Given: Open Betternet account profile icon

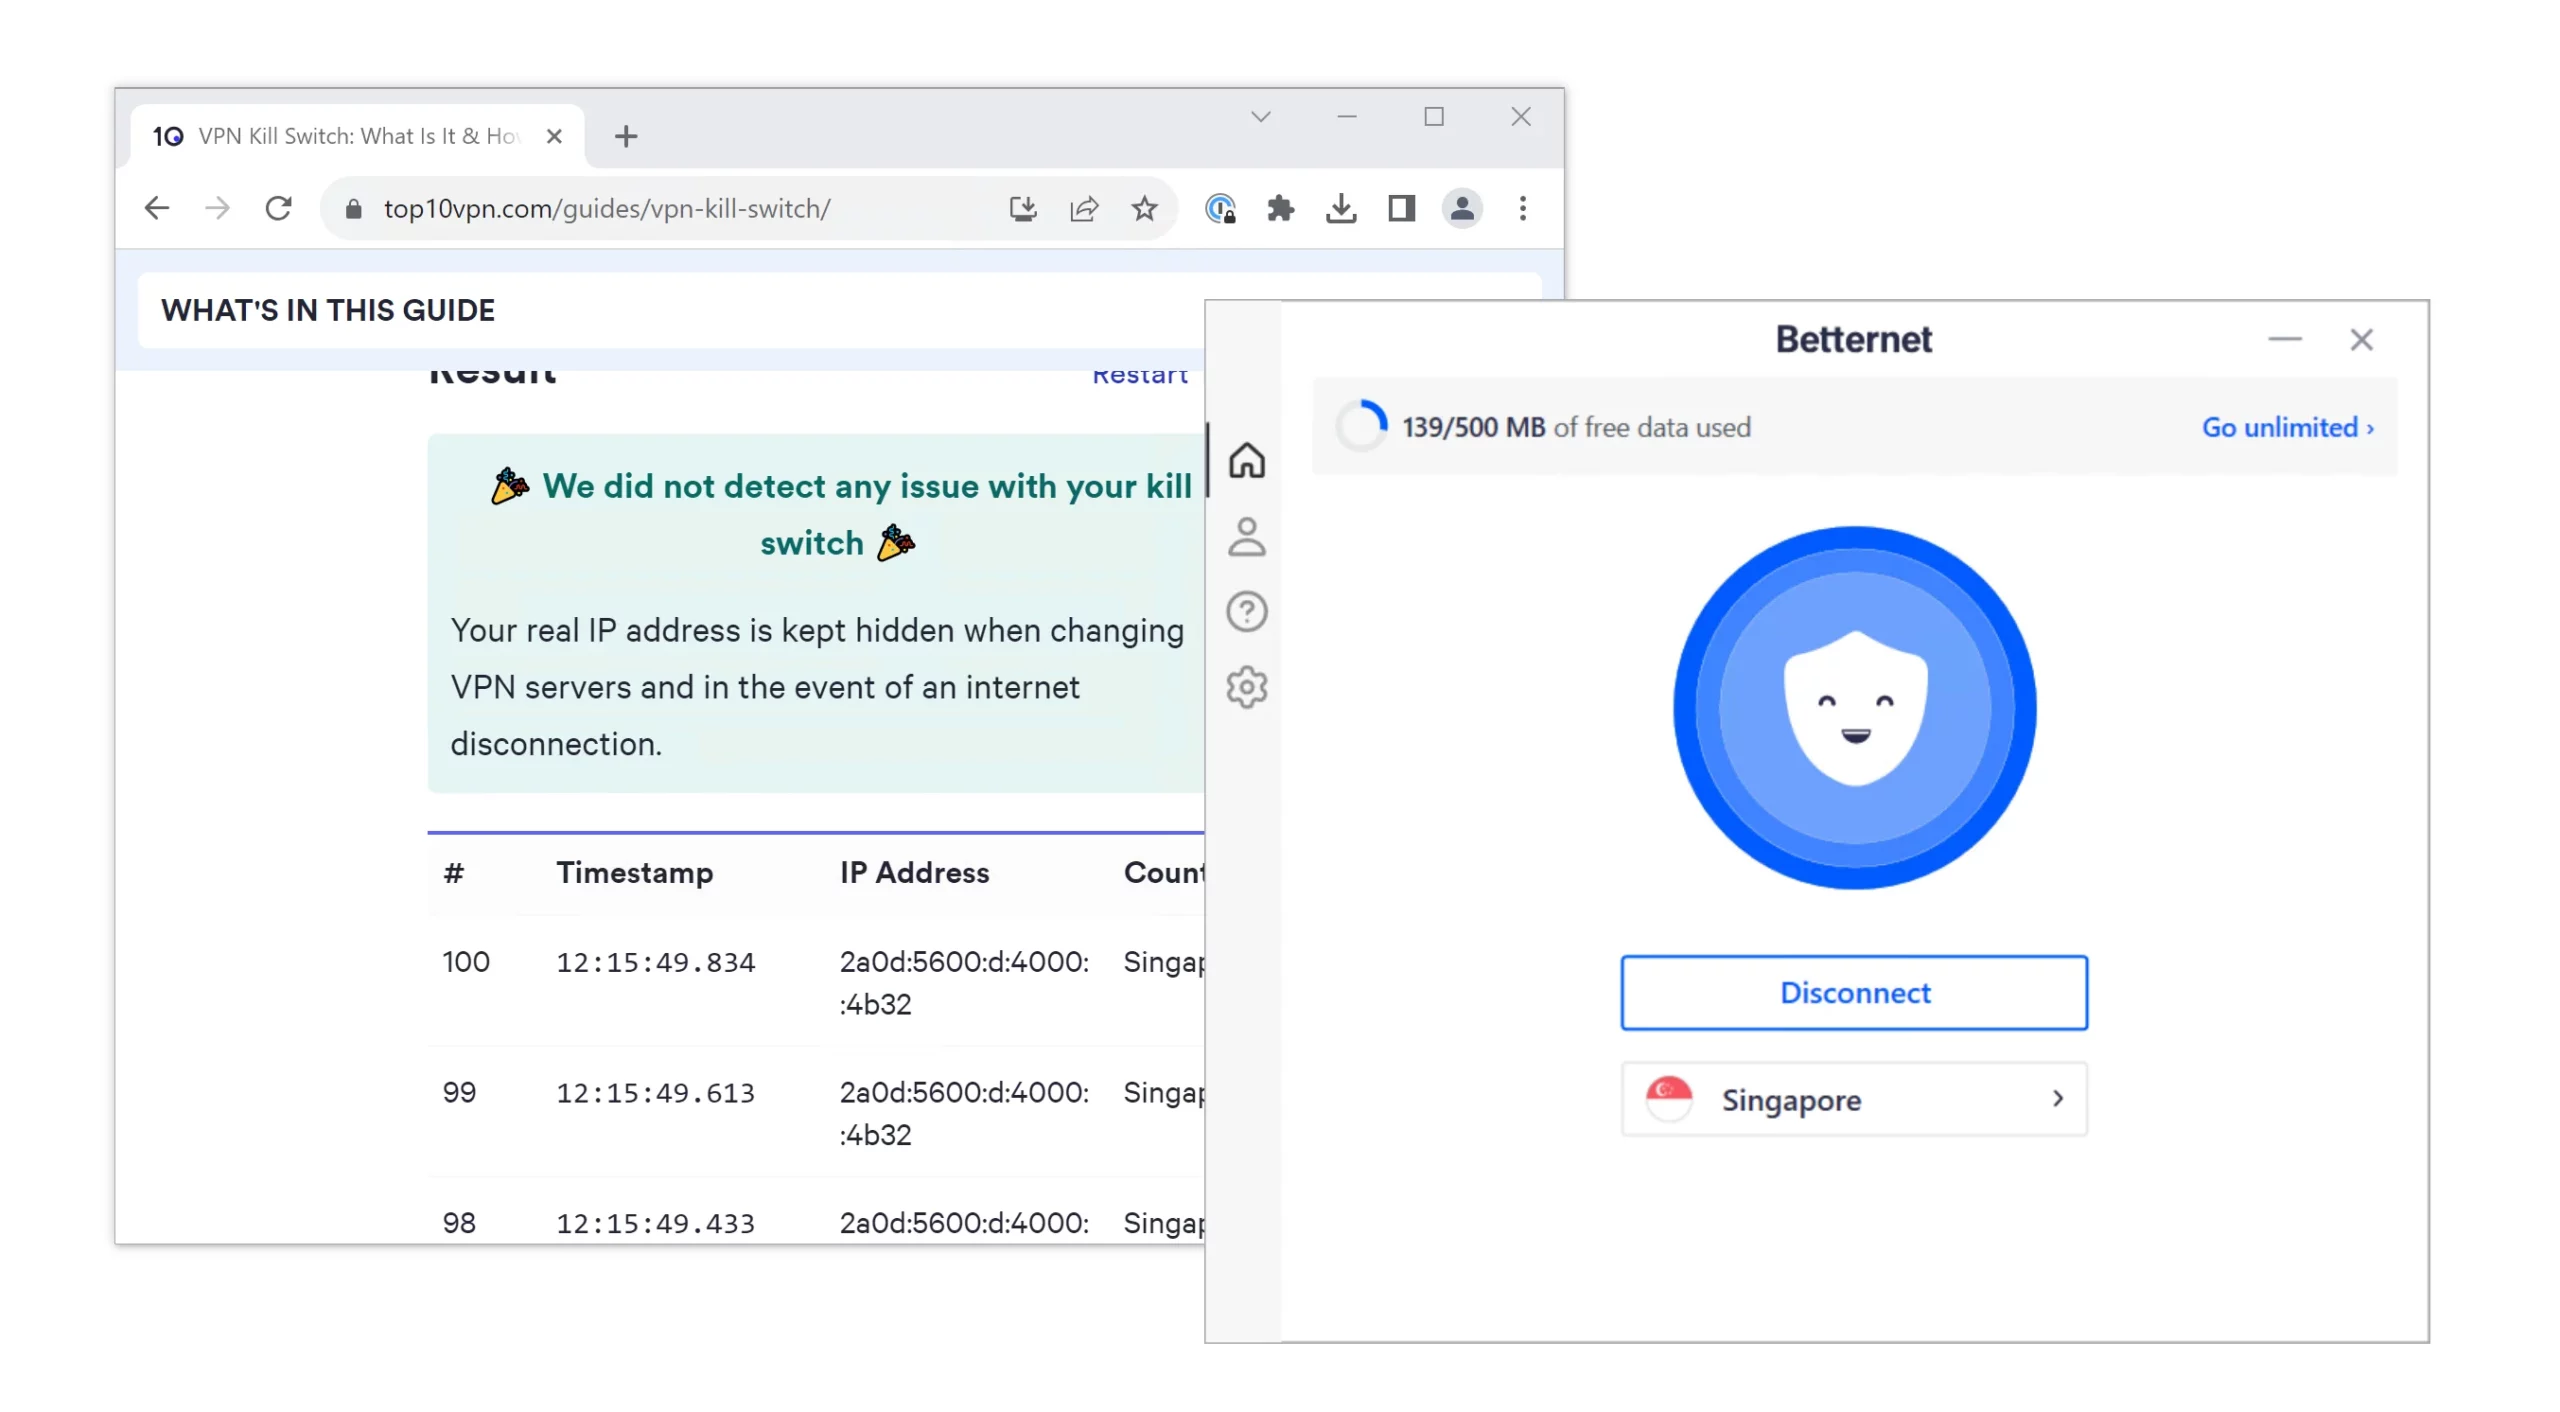Looking at the screenshot, I should 1246,536.
